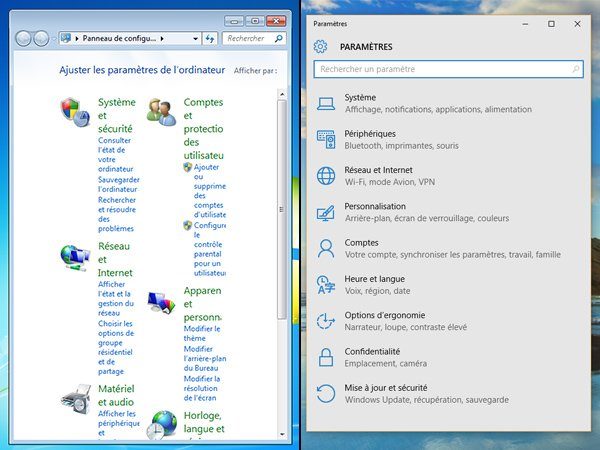Click the shield icon beside Configurer le contrôle parental
Image resolution: width=600 pixels, height=450 pixels.
188,225
